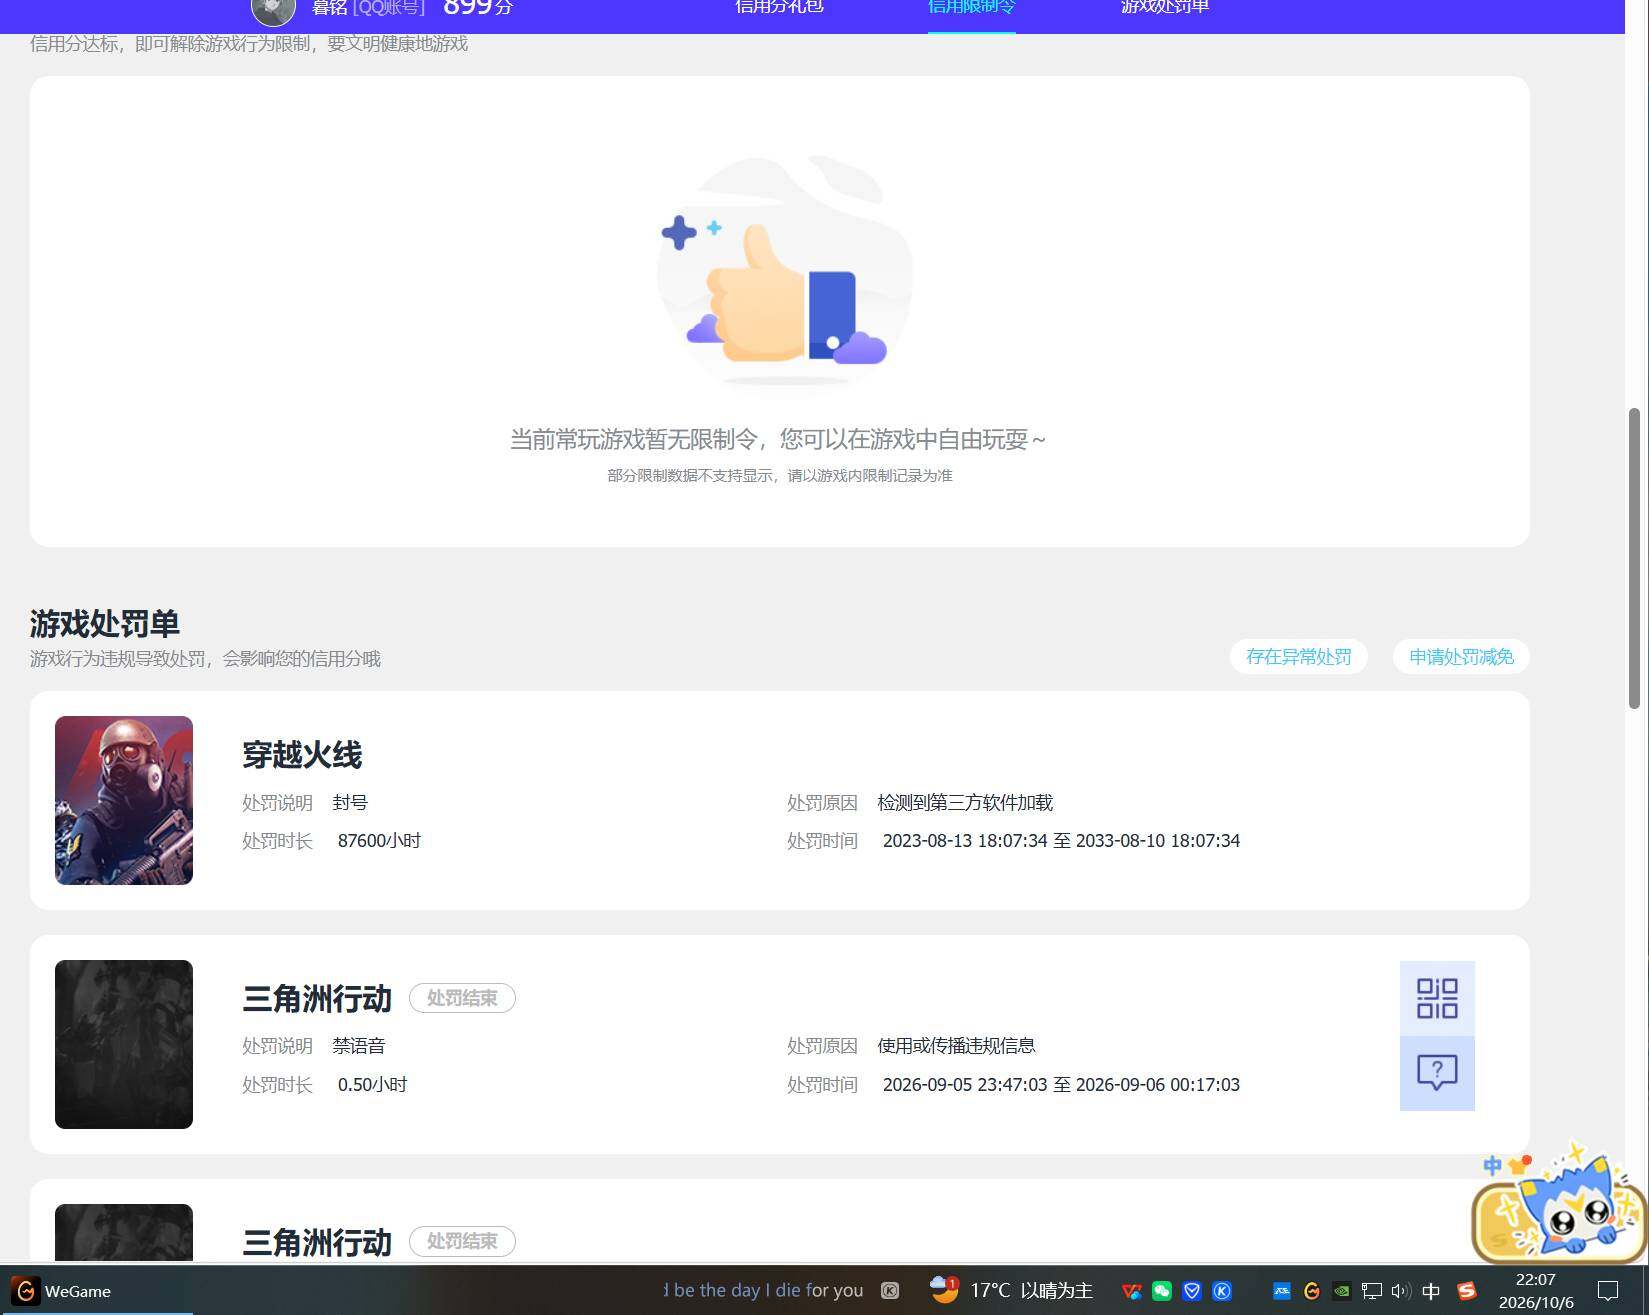Open the weather widget showing 17°C
The width and height of the screenshot is (1649, 1315).
coord(1011,1290)
